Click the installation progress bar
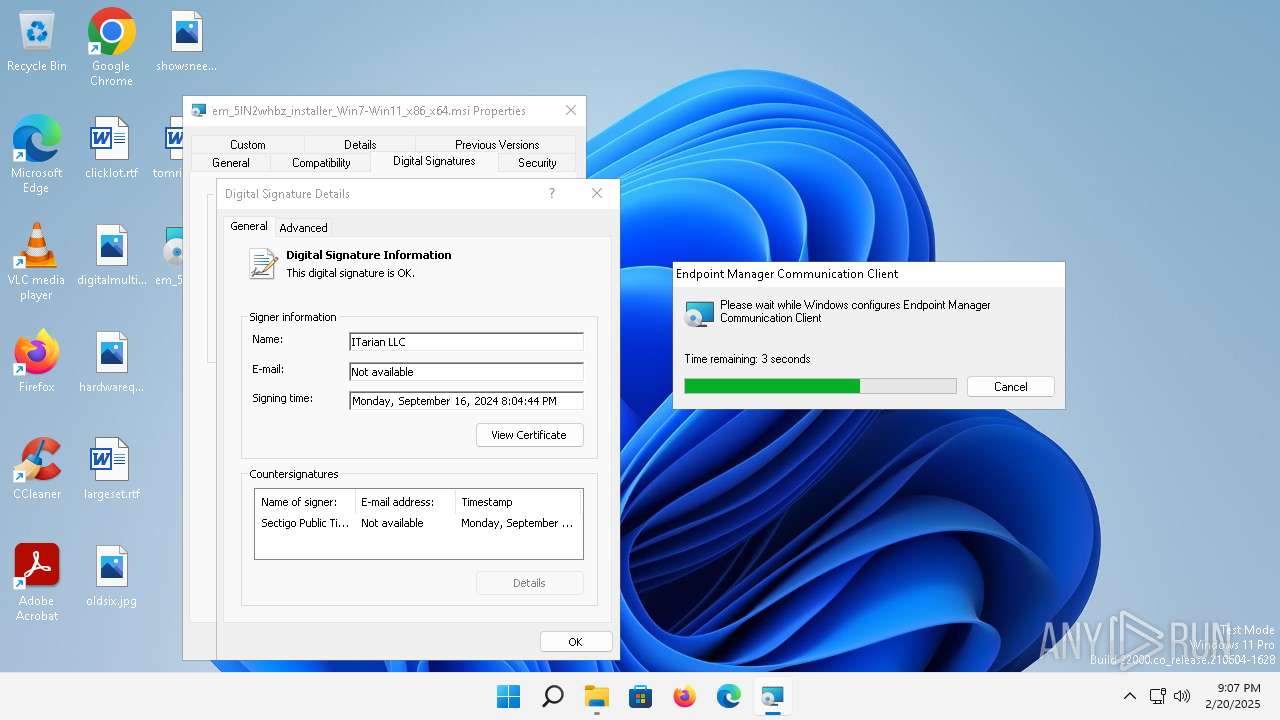Viewport: 1280px width, 720px height. pos(820,386)
